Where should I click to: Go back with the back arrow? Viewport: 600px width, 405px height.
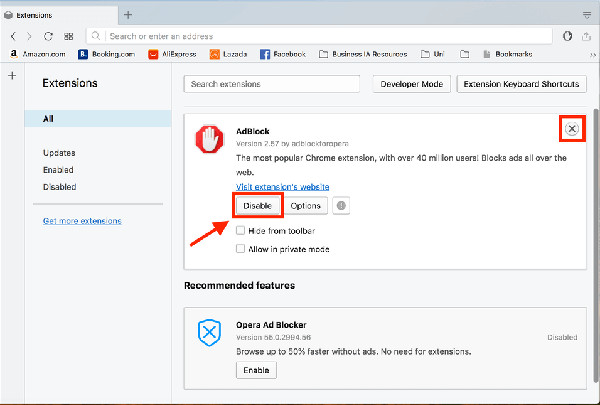coord(13,36)
